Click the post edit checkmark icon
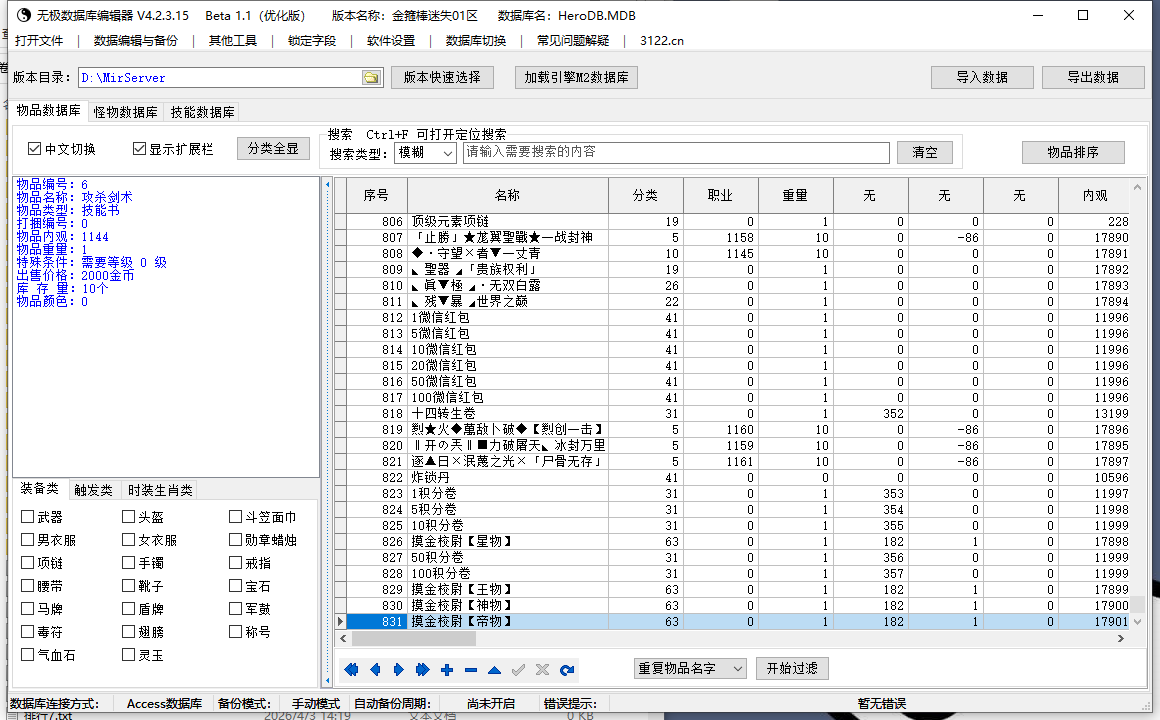Image resolution: width=1160 pixels, height=720 pixels. click(519, 670)
